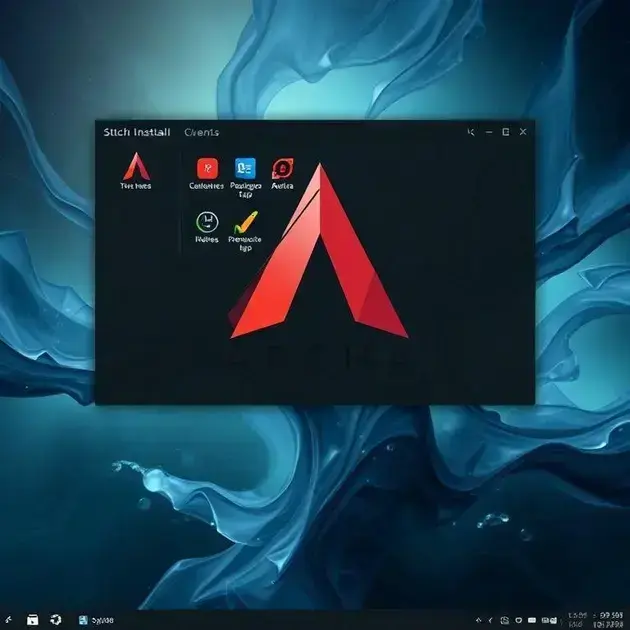The height and width of the screenshot is (630, 630).
Task: Open the green circle face icon
Action: tap(207, 222)
